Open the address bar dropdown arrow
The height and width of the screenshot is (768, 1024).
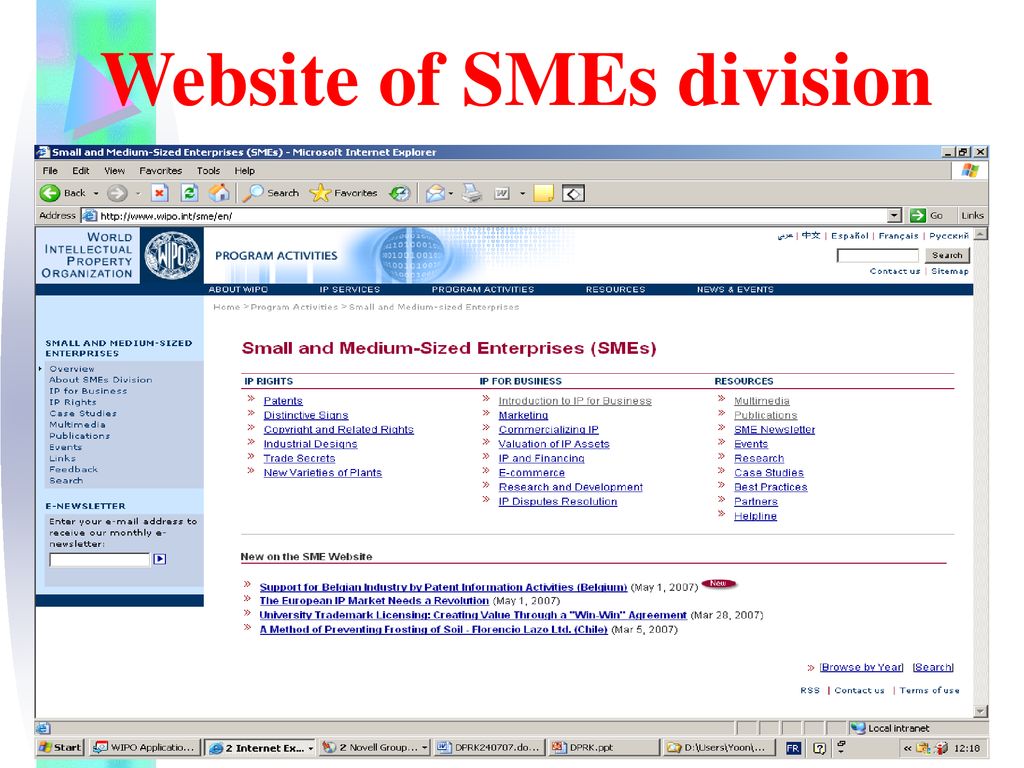point(895,216)
